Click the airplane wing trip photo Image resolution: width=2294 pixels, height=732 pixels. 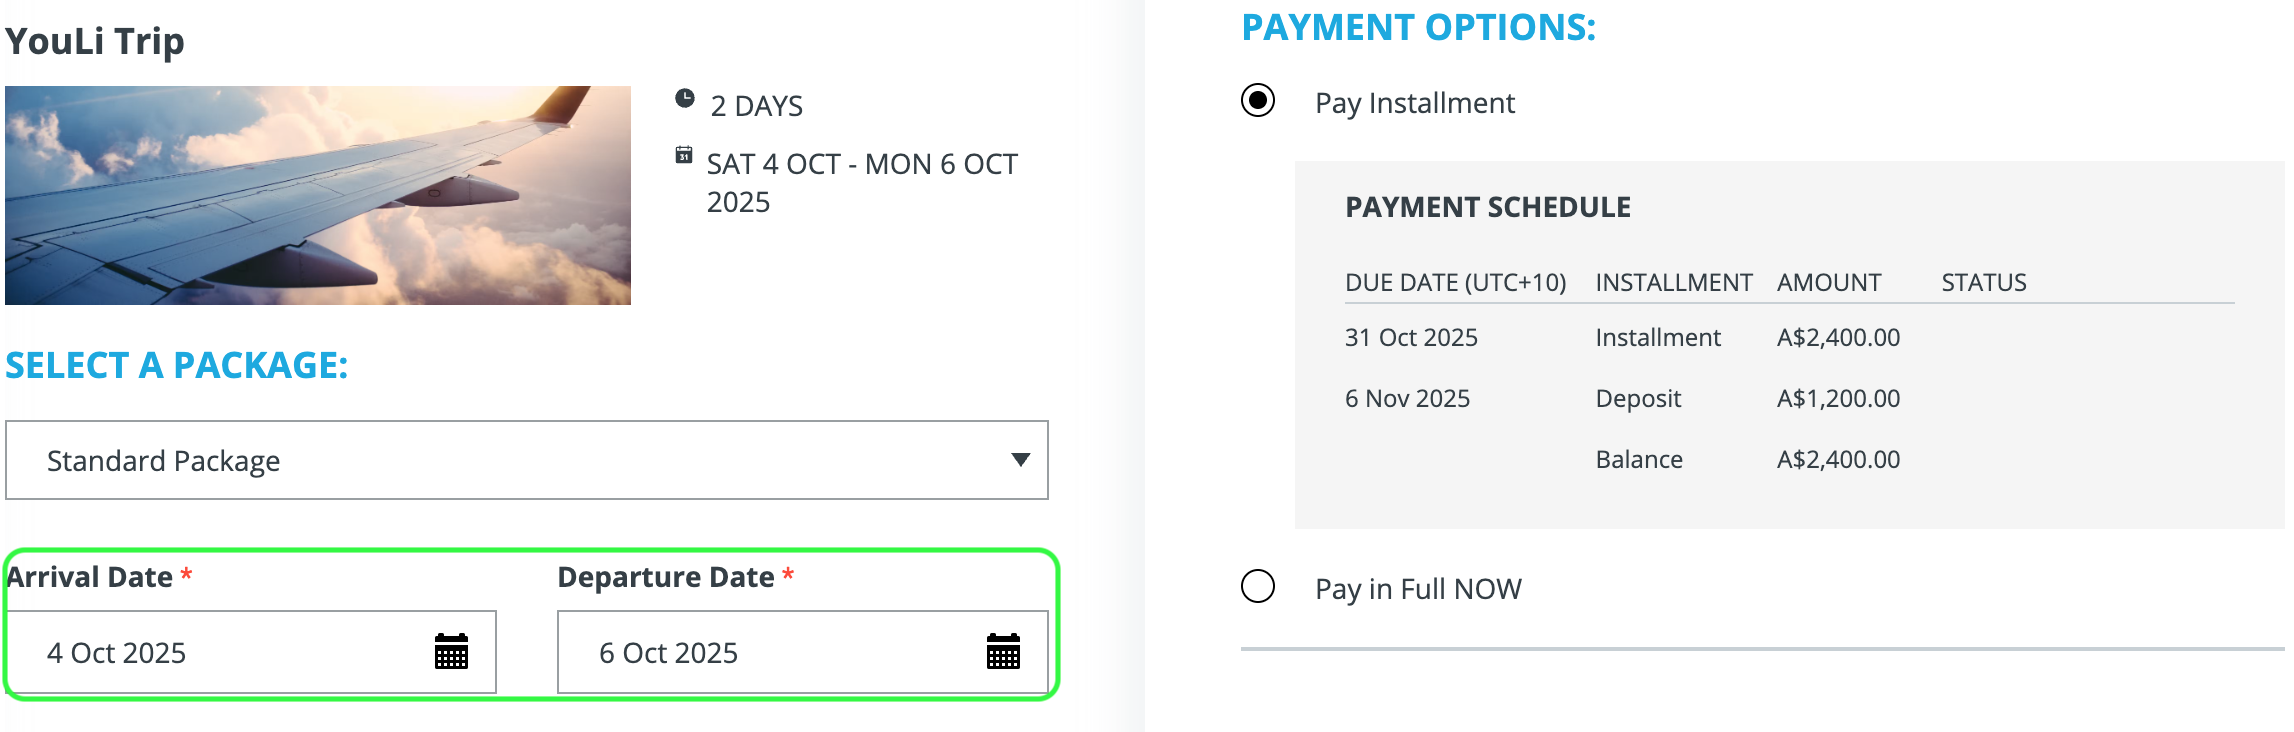318,195
